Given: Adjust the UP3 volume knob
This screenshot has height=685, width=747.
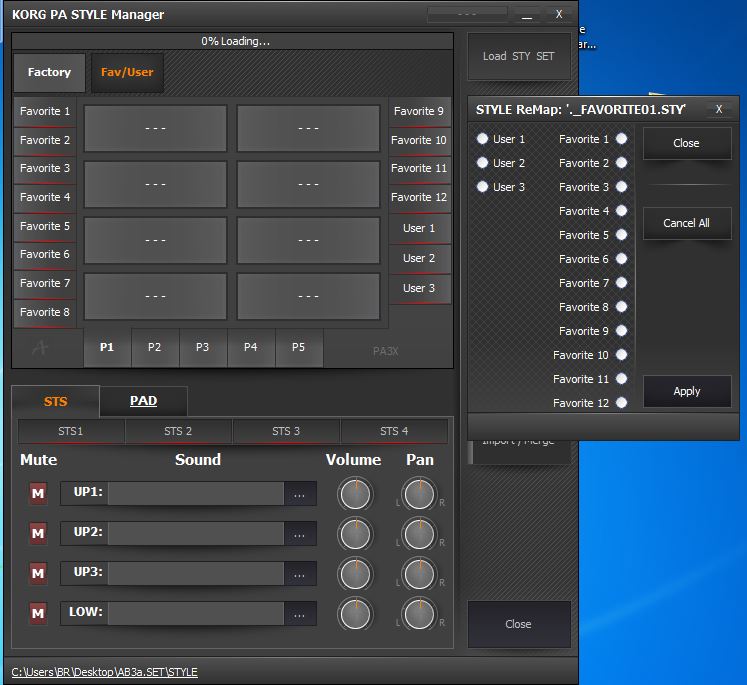Looking at the screenshot, I should [x=355, y=574].
